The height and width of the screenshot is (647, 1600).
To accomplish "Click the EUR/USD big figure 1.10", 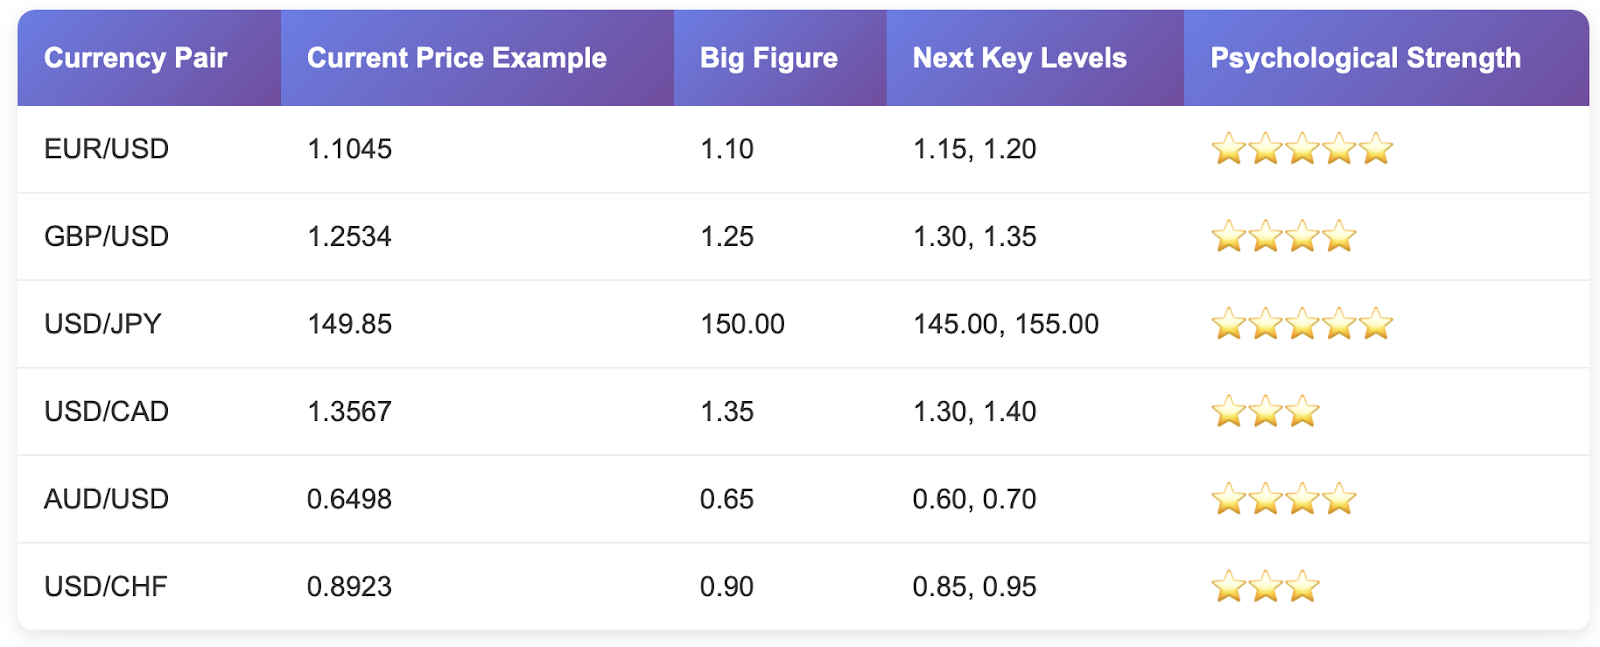I will pos(727,149).
